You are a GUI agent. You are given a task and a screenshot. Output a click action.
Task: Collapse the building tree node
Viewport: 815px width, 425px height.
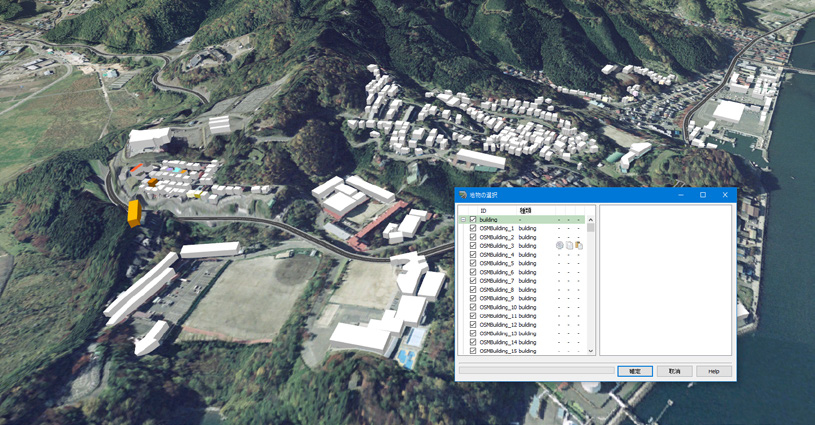463,220
